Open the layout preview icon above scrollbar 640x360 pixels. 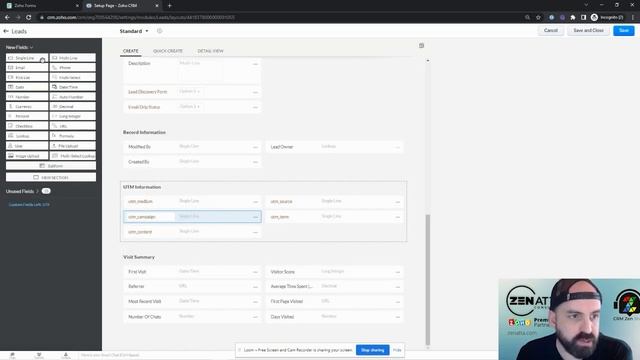pyautogui.click(x=421, y=45)
